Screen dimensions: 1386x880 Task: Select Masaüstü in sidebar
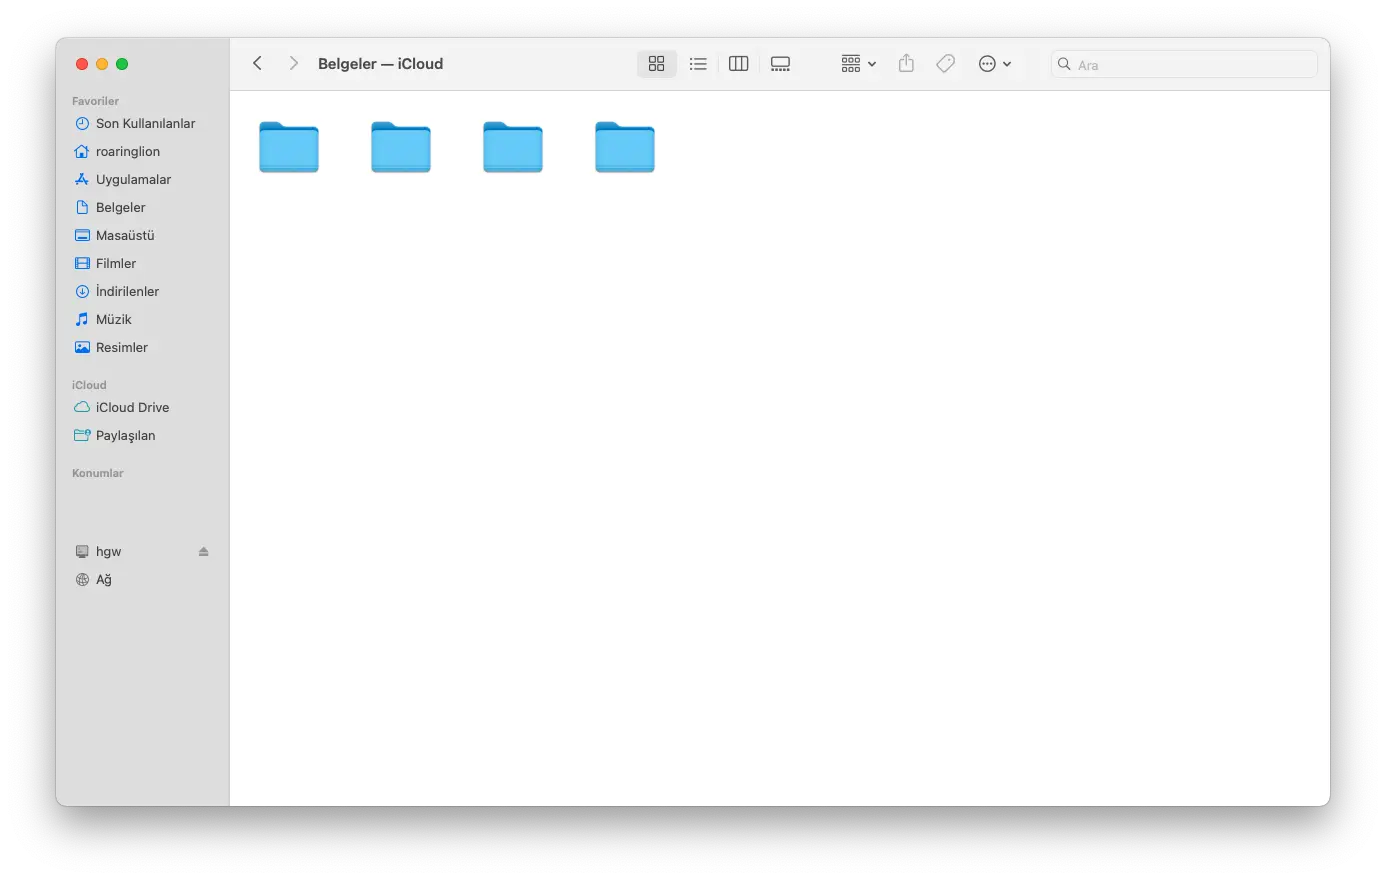pyautogui.click(x=142, y=236)
